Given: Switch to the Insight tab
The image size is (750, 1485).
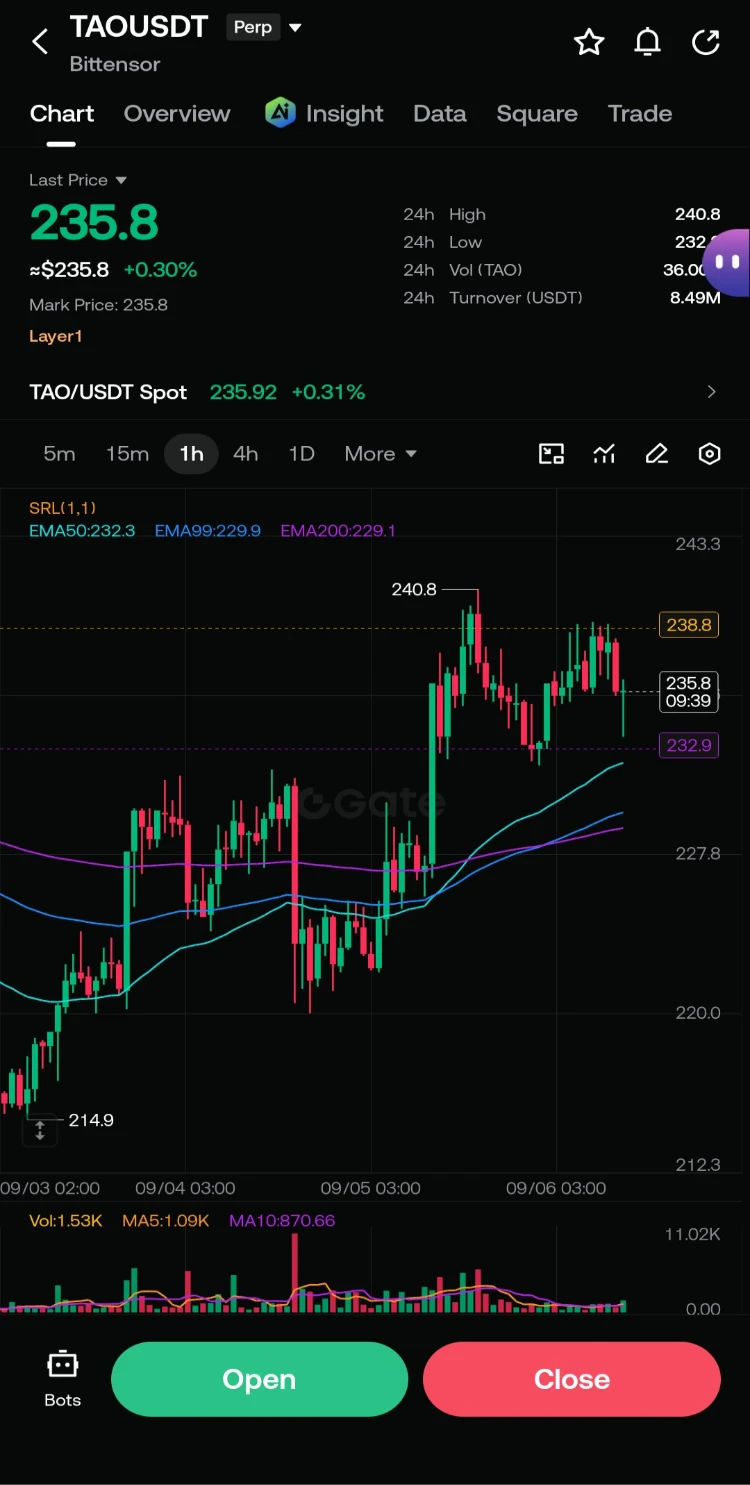Looking at the screenshot, I should point(344,113).
